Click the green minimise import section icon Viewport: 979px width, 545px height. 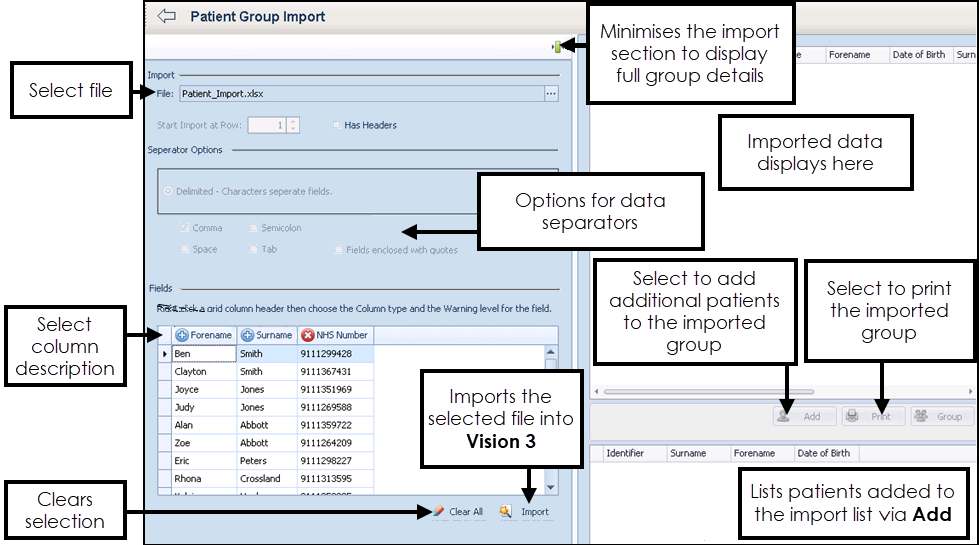[x=557, y=46]
